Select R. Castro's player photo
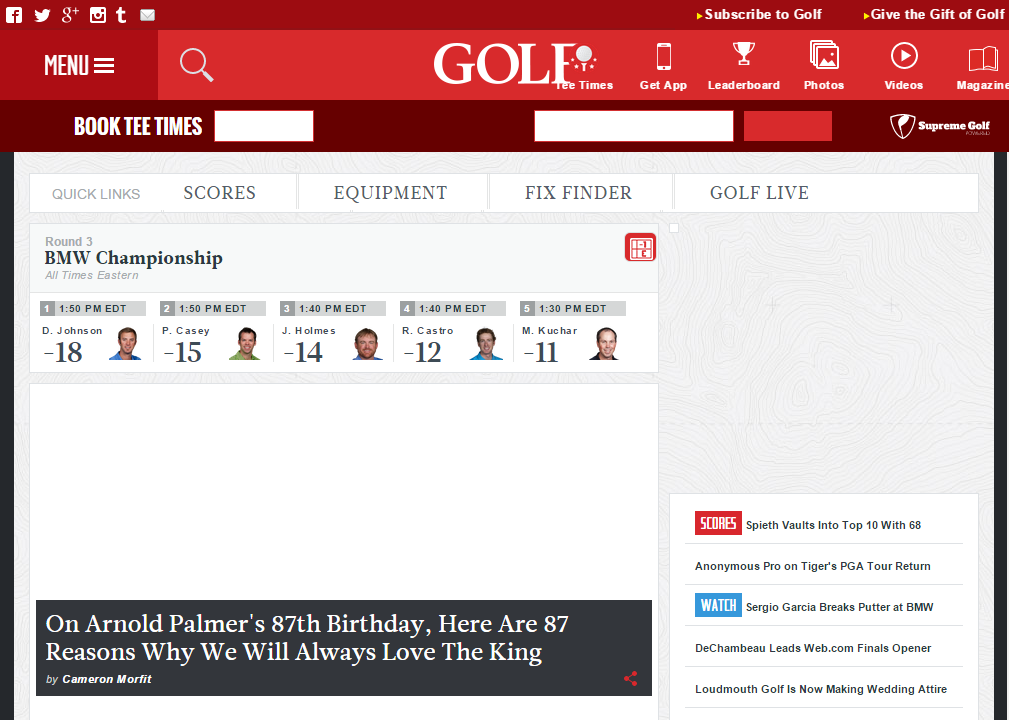Screen dimensions: 1009x720 486,344
